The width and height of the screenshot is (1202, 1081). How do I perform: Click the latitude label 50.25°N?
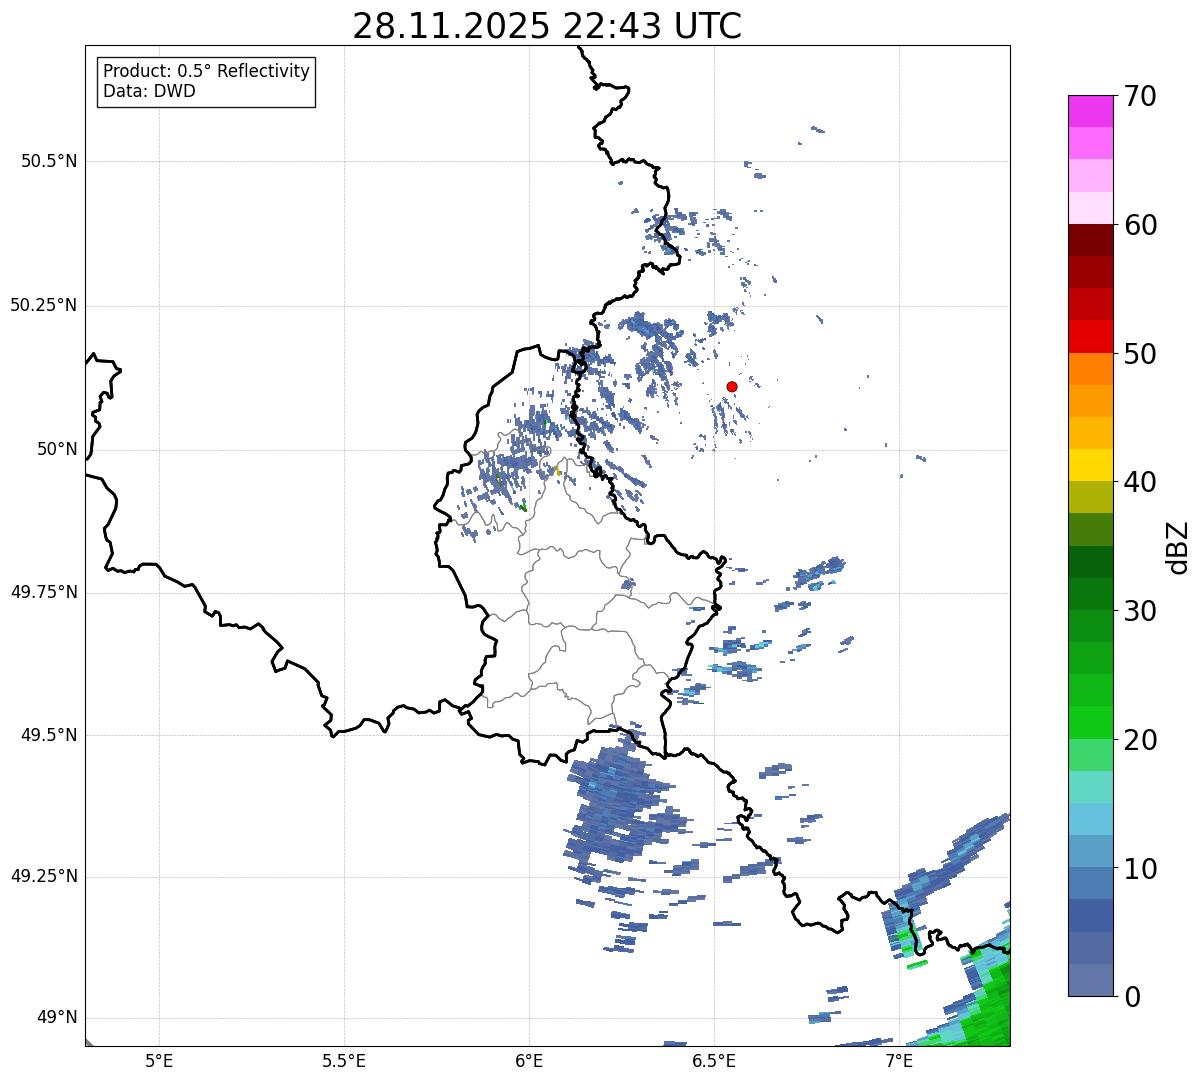[44, 305]
